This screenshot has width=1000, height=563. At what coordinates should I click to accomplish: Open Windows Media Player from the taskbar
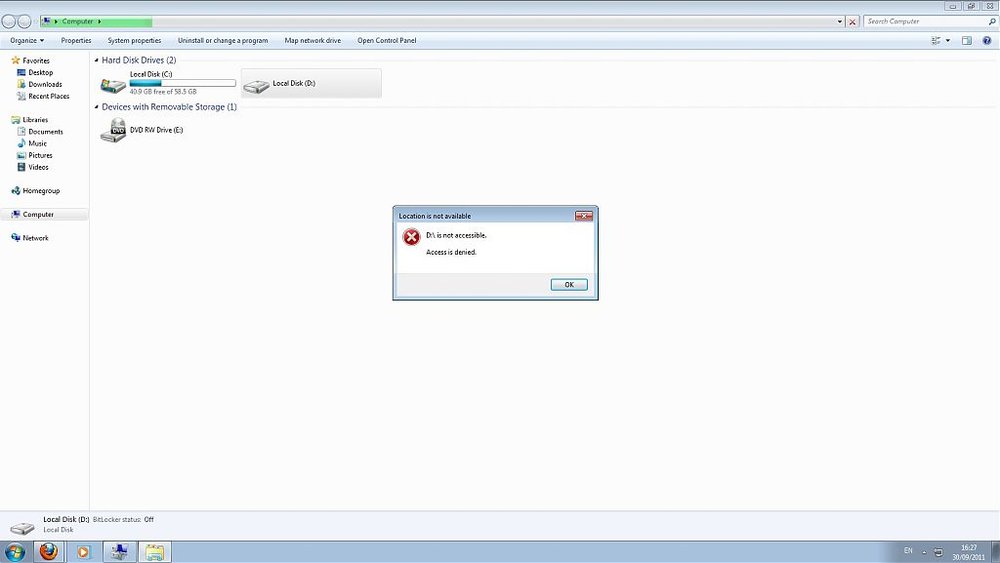point(84,552)
